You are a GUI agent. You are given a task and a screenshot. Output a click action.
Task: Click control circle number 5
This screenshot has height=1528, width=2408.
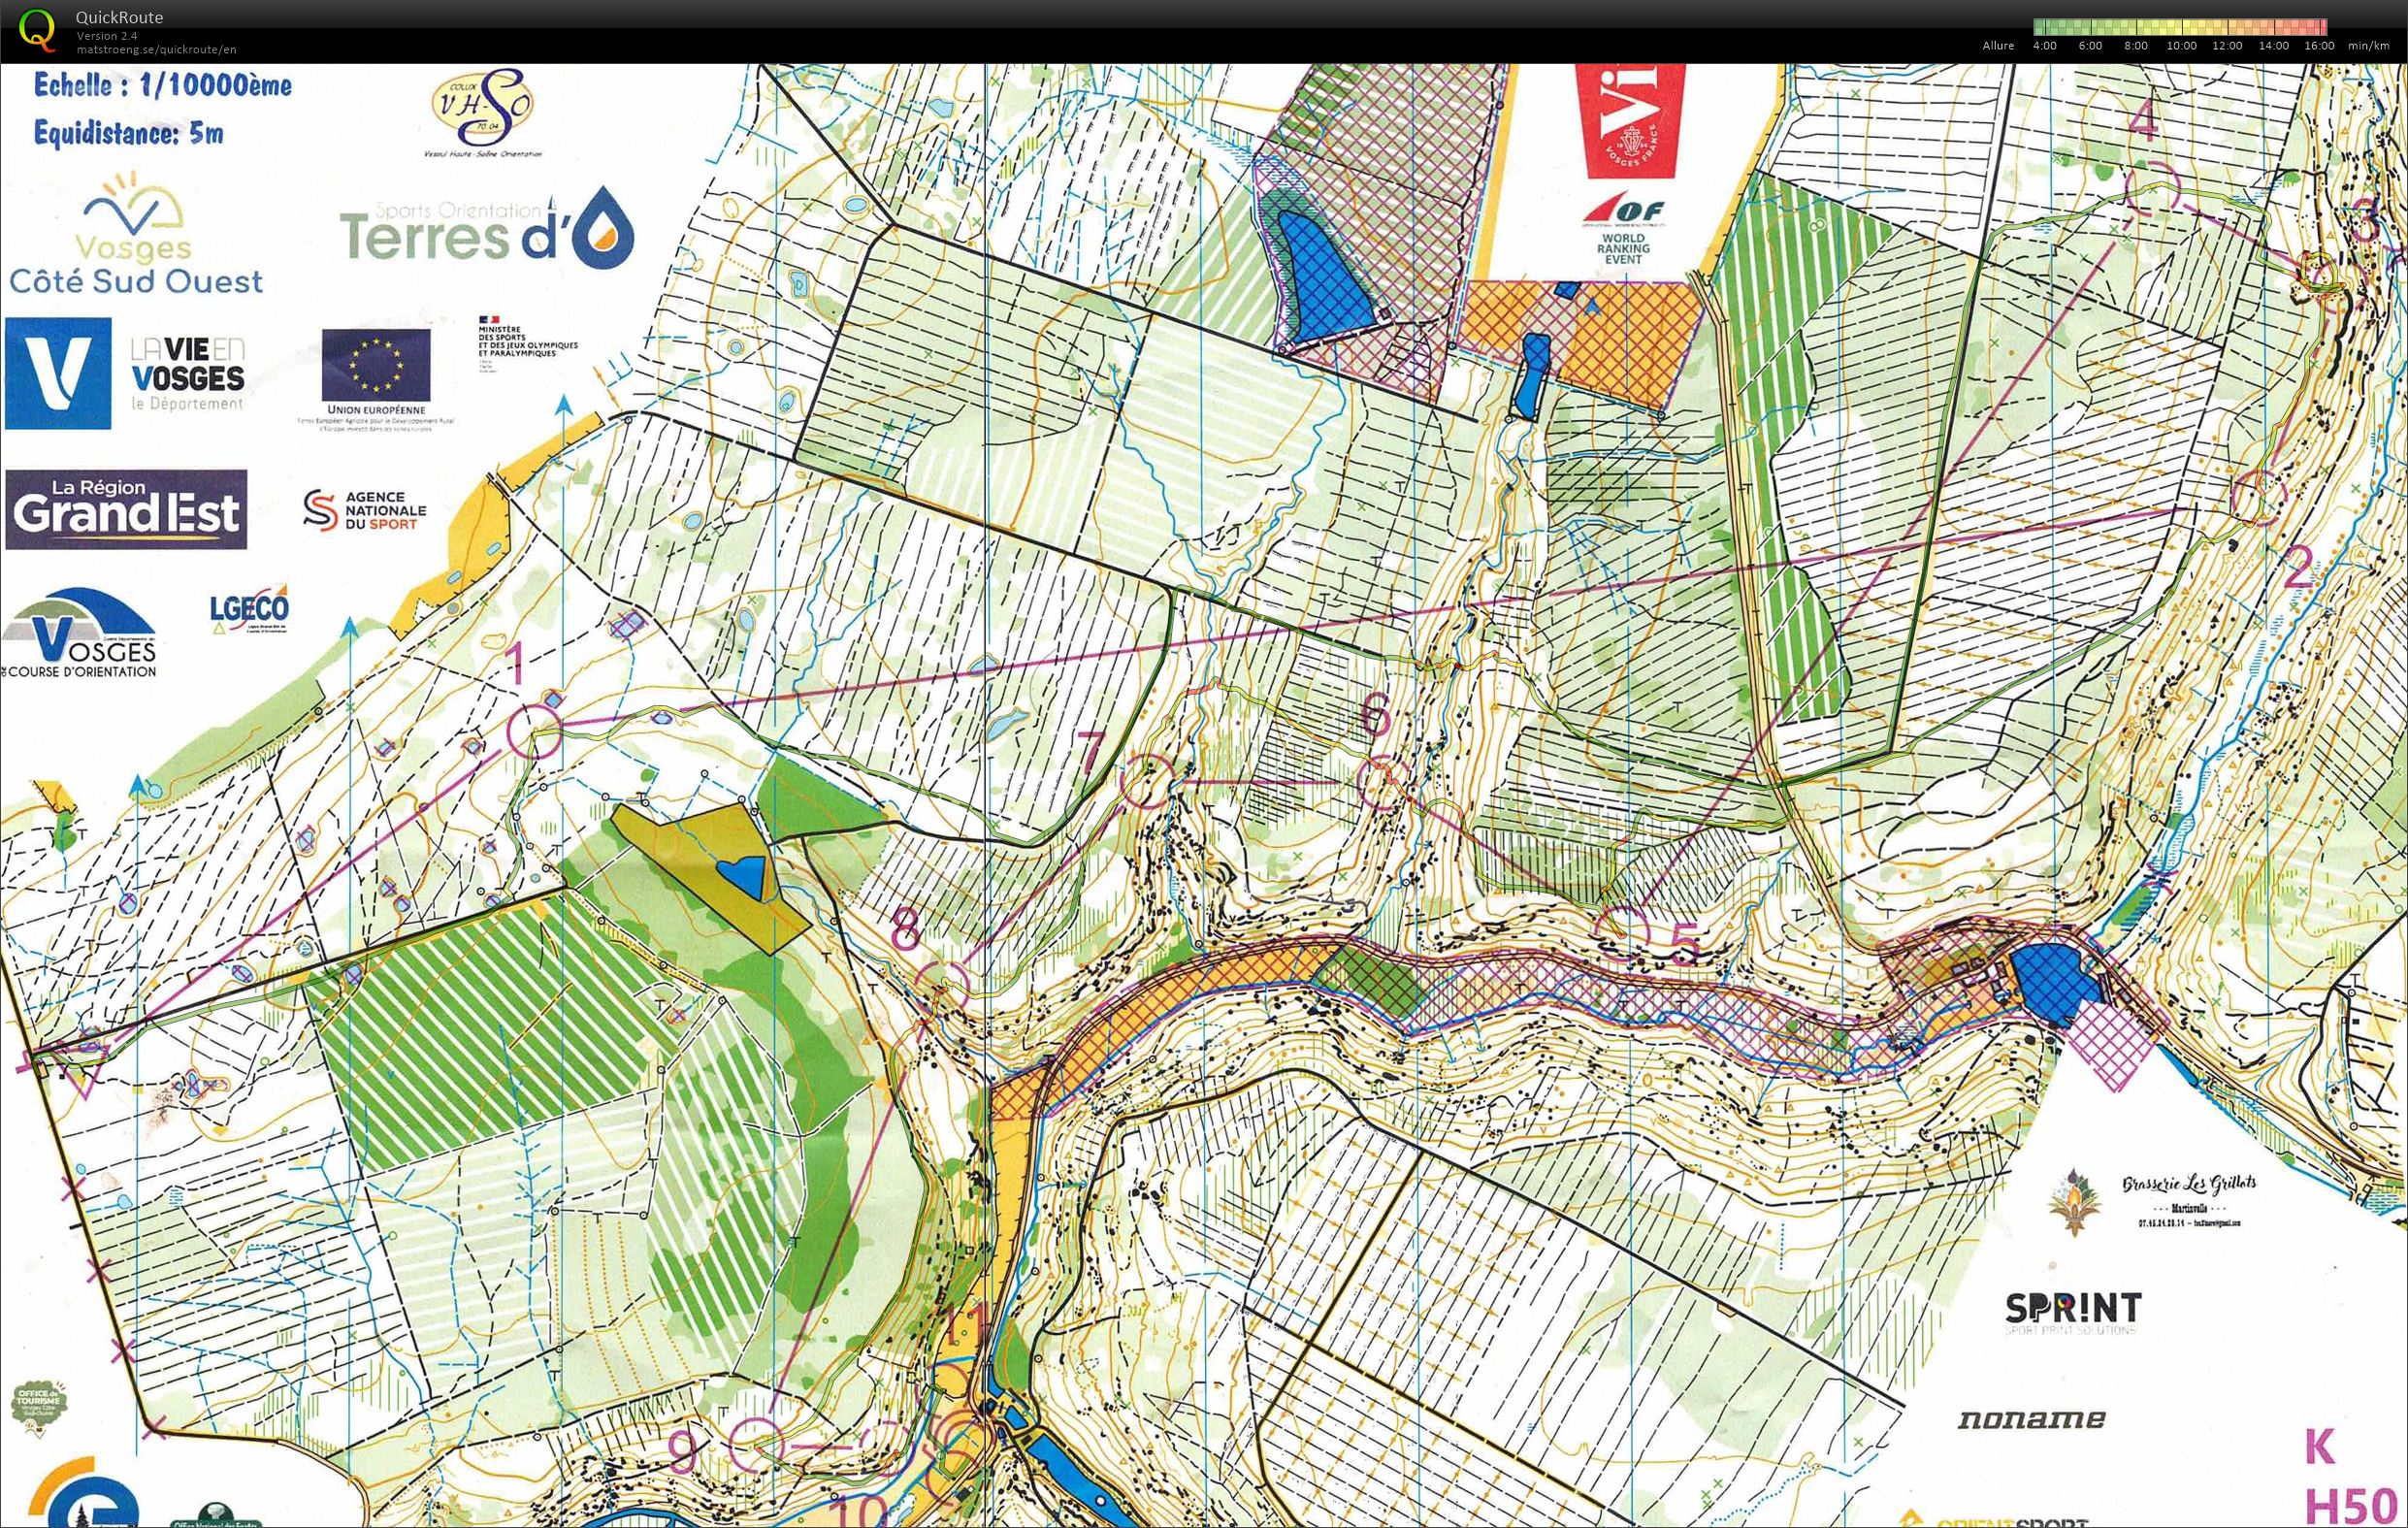click(x=1621, y=933)
